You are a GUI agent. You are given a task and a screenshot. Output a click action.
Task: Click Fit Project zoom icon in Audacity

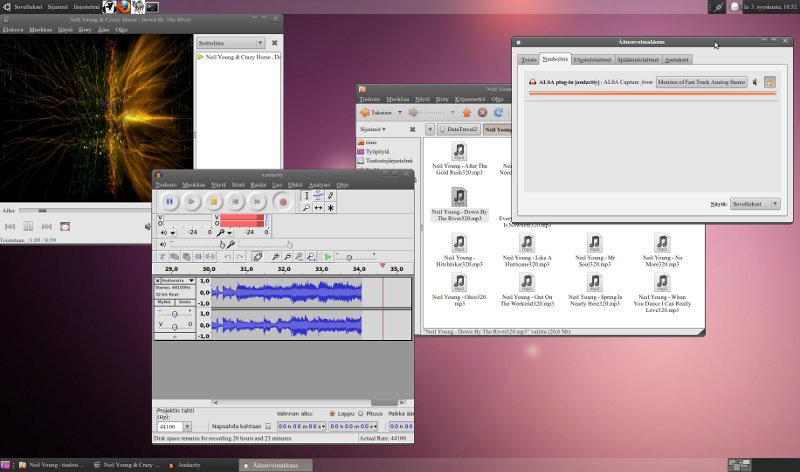click(x=311, y=257)
